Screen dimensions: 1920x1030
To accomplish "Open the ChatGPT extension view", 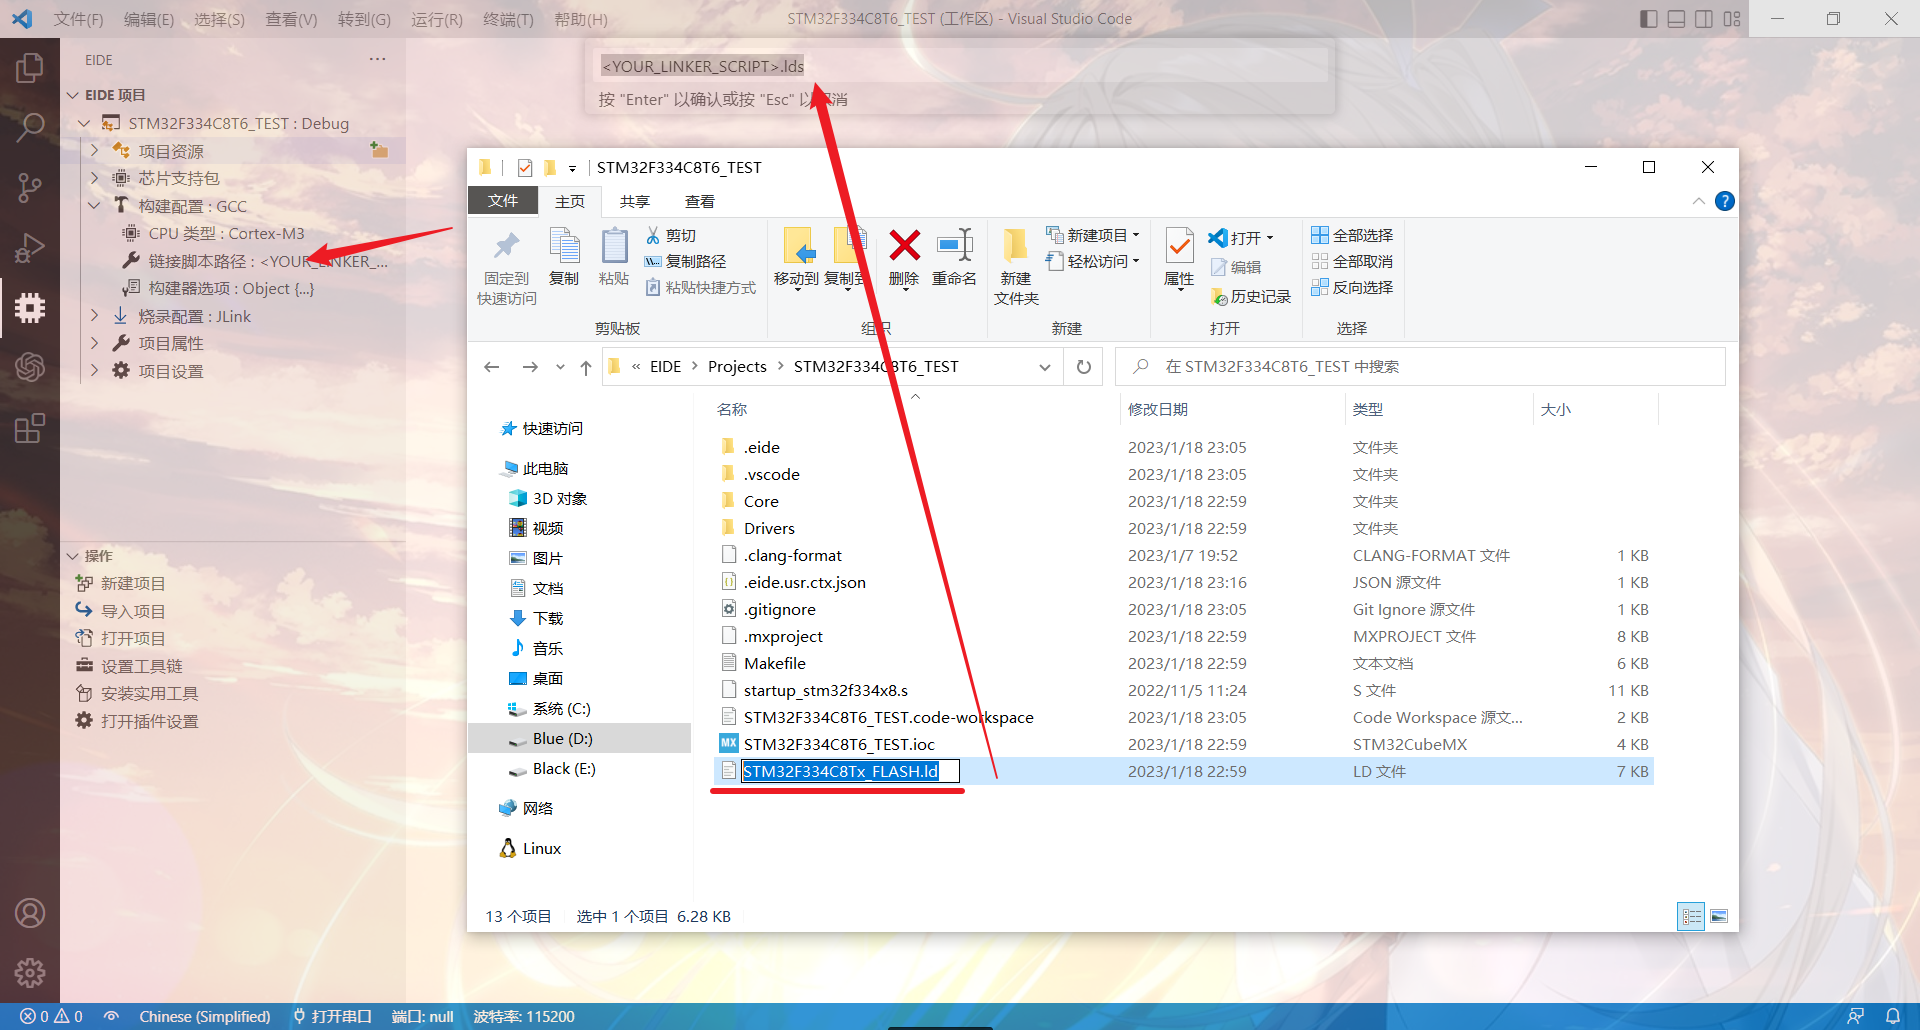I will [30, 367].
